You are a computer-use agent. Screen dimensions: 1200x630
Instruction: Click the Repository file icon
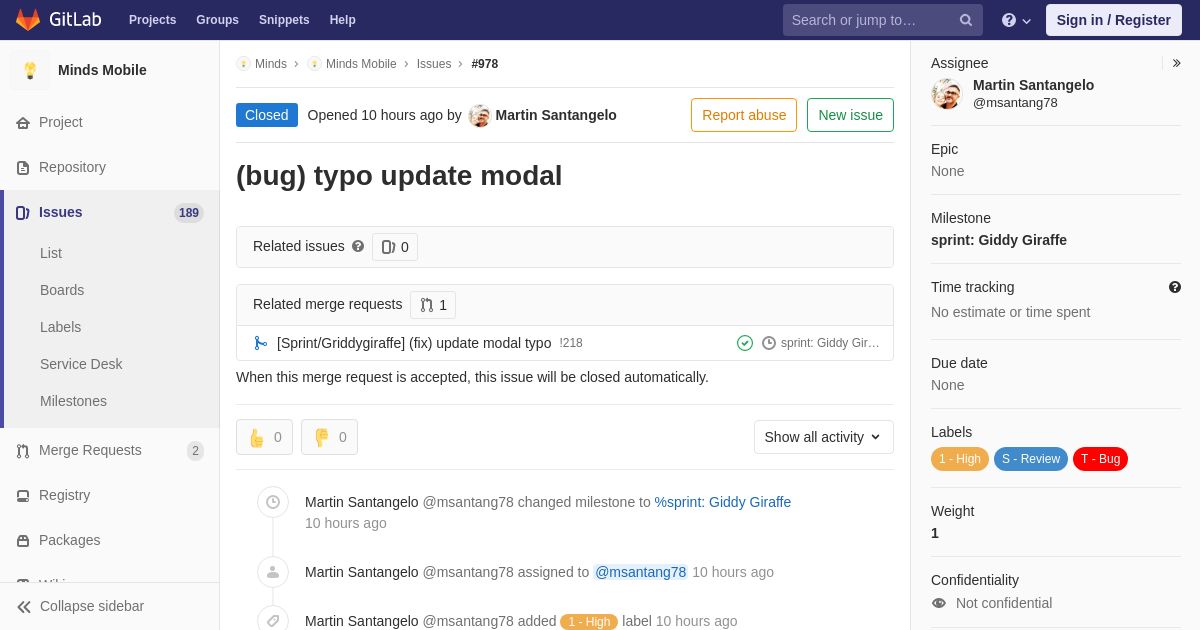(23, 167)
